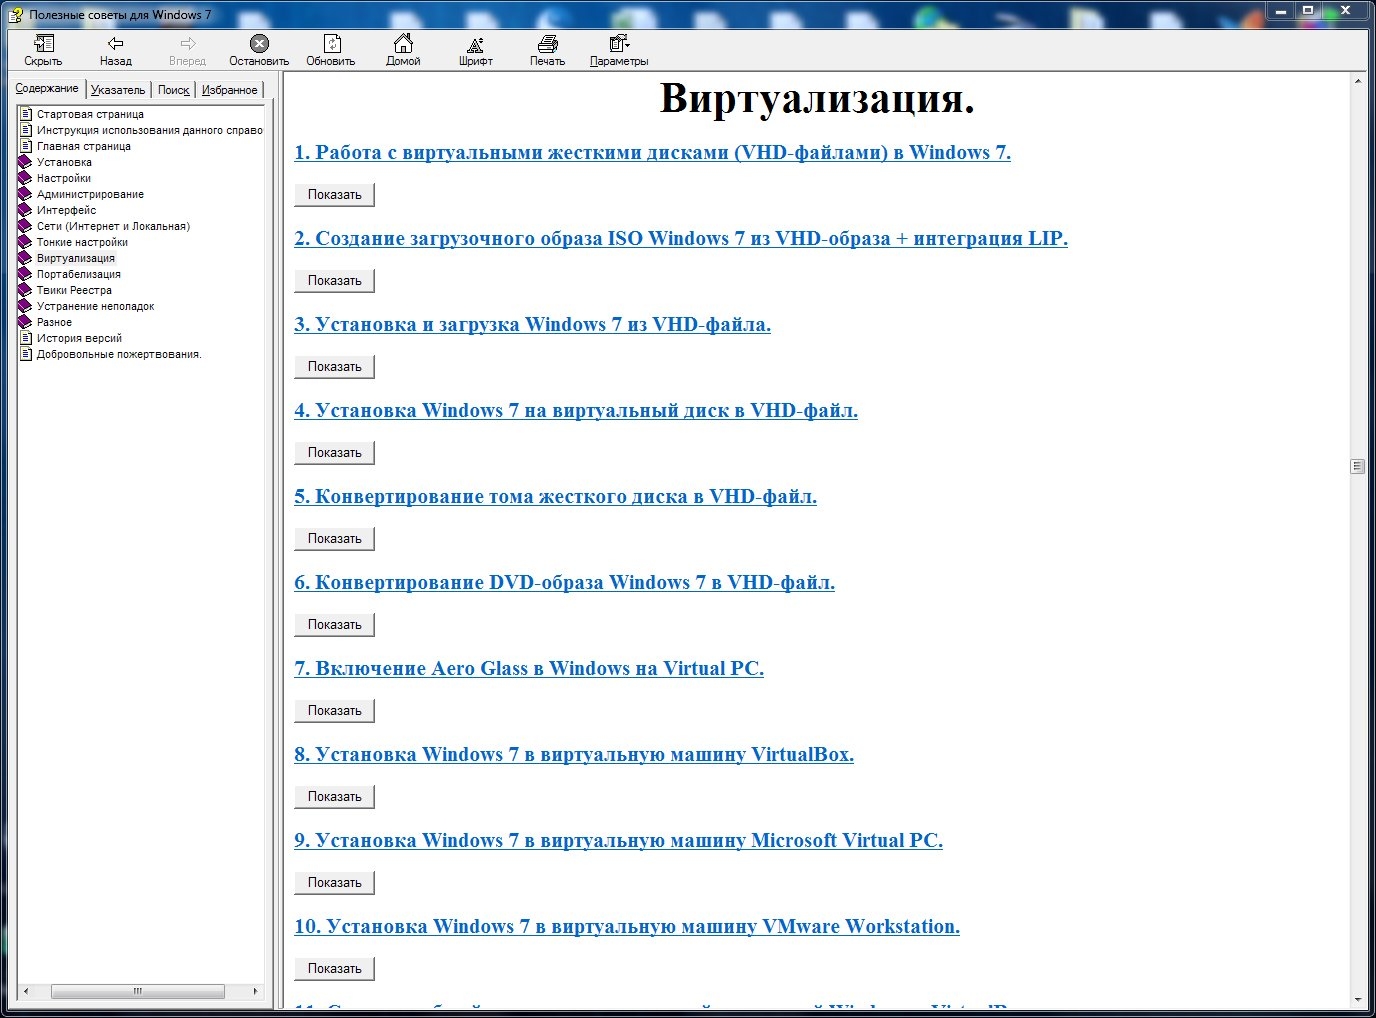Click the Скрыть (Hide) toolbar icon
Viewport: 1376px width, 1018px height.
(x=43, y=44)
